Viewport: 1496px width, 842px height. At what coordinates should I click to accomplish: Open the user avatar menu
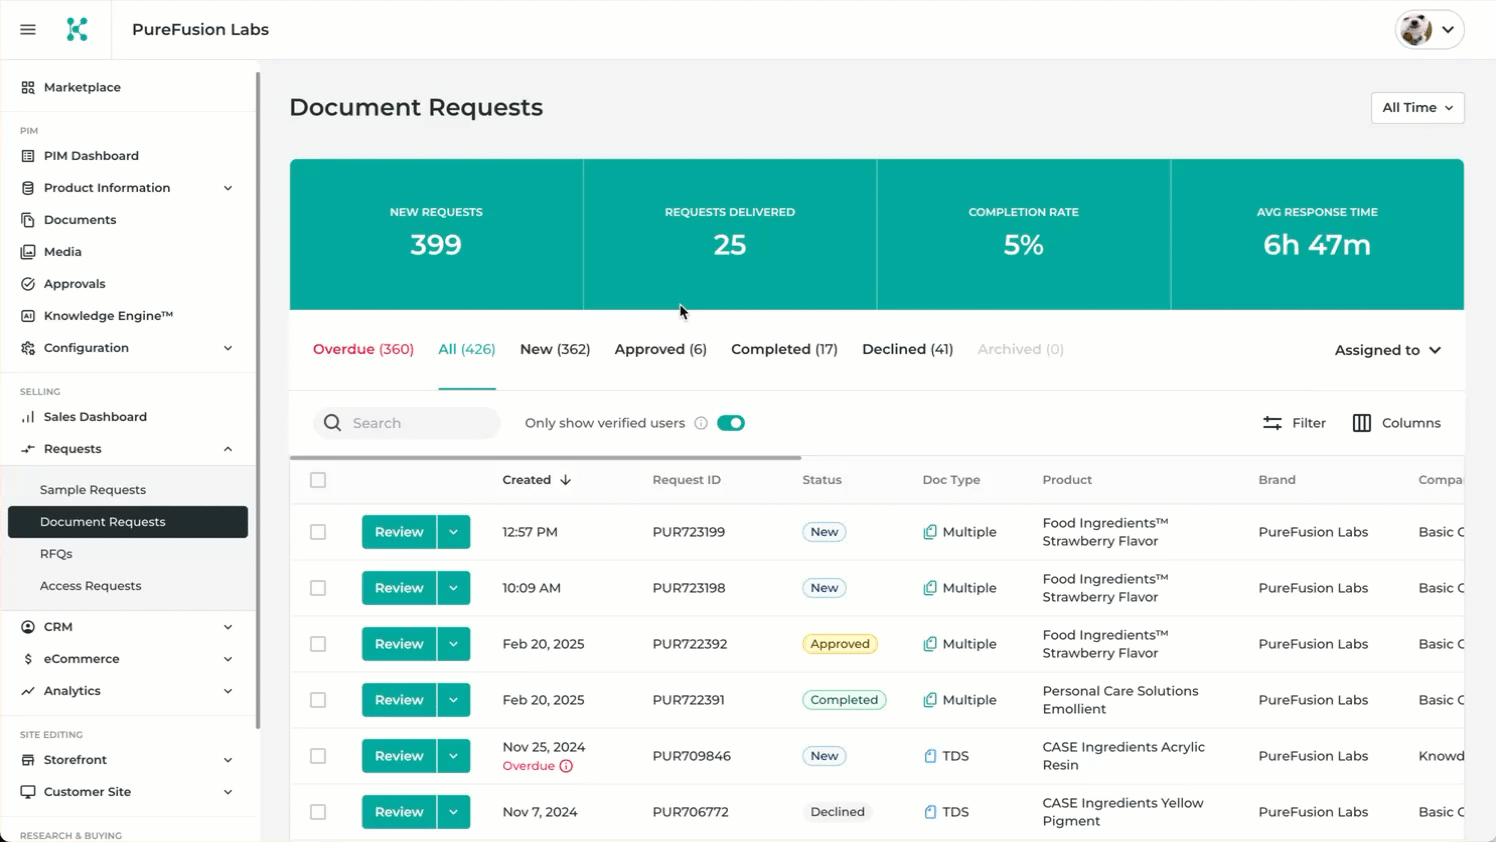(1429, 30)
